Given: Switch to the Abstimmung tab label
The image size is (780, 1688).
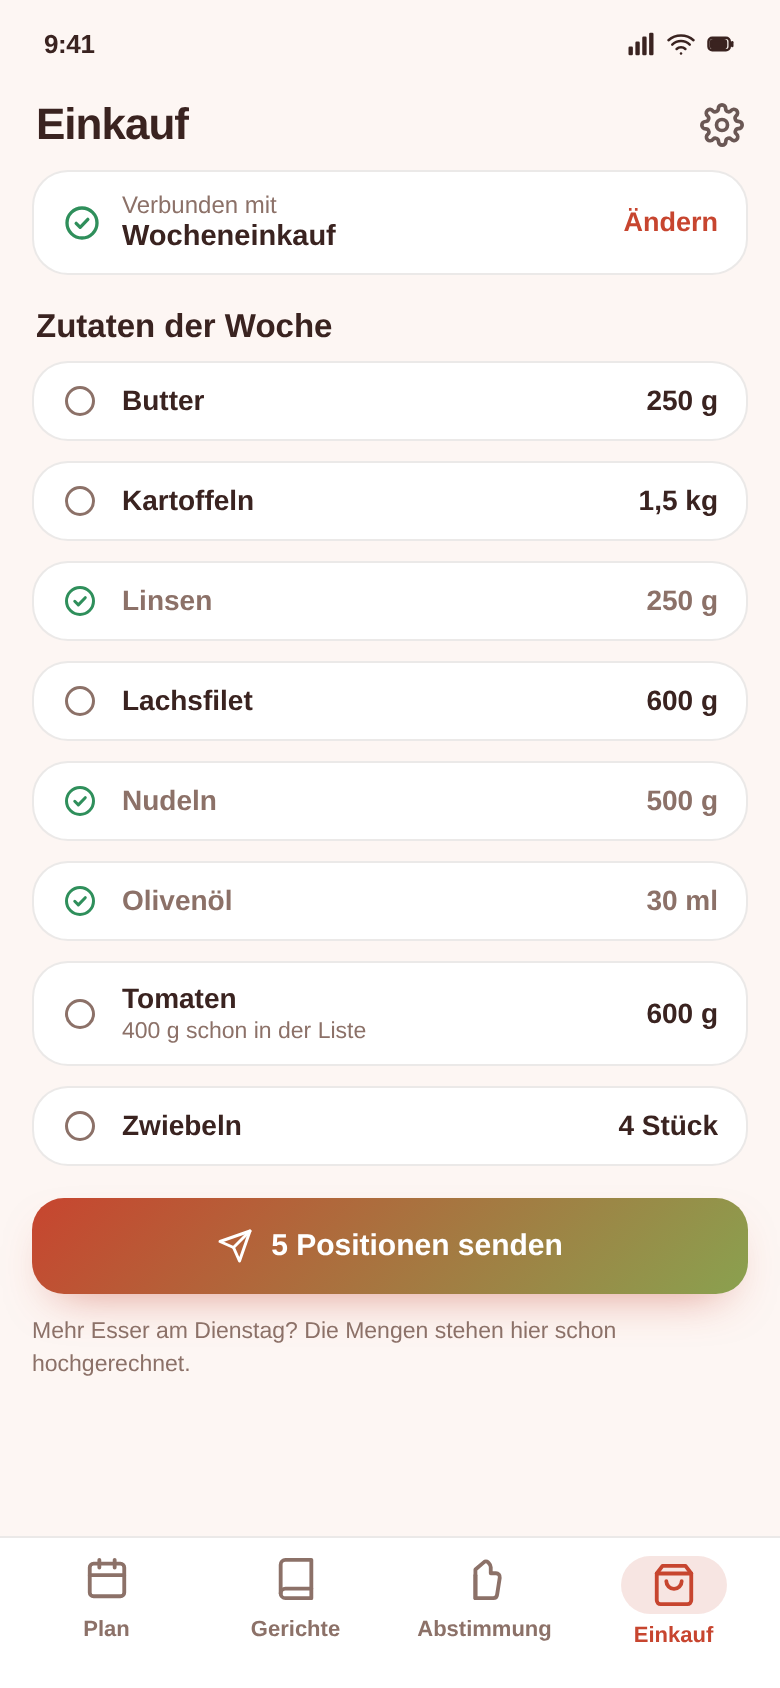Looking at the screenshot, I should coord(485,1629).
